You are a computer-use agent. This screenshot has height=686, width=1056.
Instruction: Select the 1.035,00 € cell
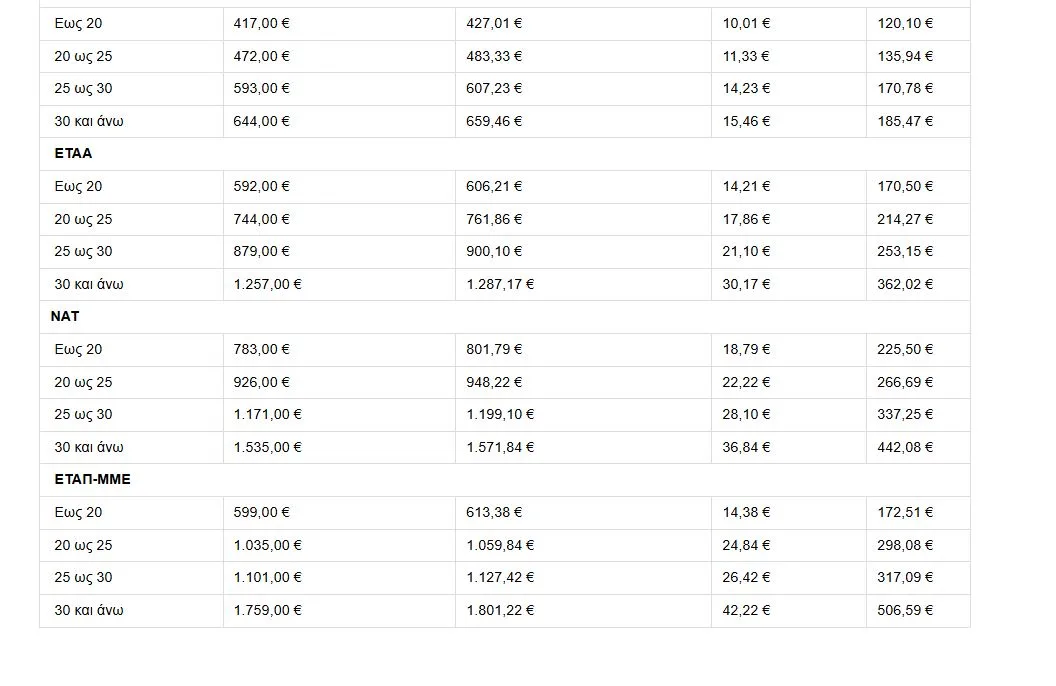pos(267,545)
